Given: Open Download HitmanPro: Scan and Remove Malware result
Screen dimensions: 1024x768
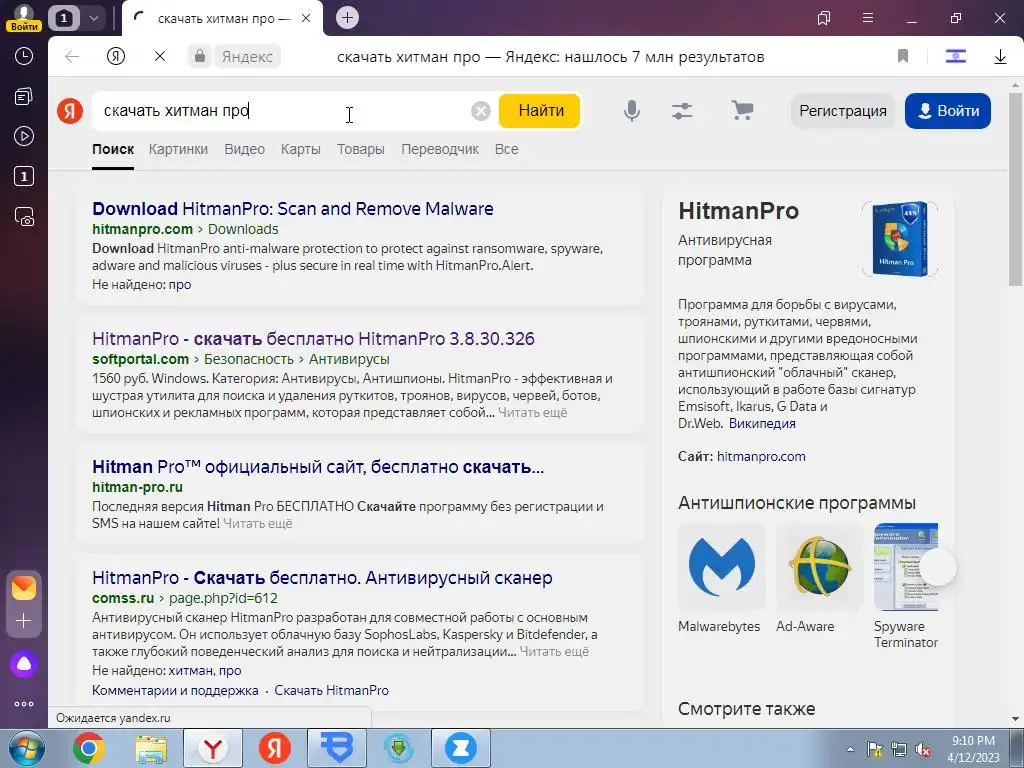Looking at the screenshot, I should (x=293, y=209).
